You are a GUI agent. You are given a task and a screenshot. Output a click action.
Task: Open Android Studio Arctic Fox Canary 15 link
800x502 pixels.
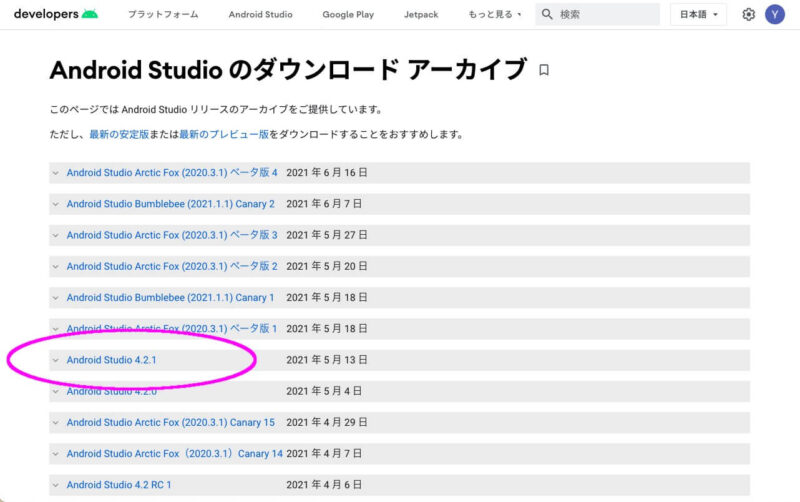click(170, 422)
